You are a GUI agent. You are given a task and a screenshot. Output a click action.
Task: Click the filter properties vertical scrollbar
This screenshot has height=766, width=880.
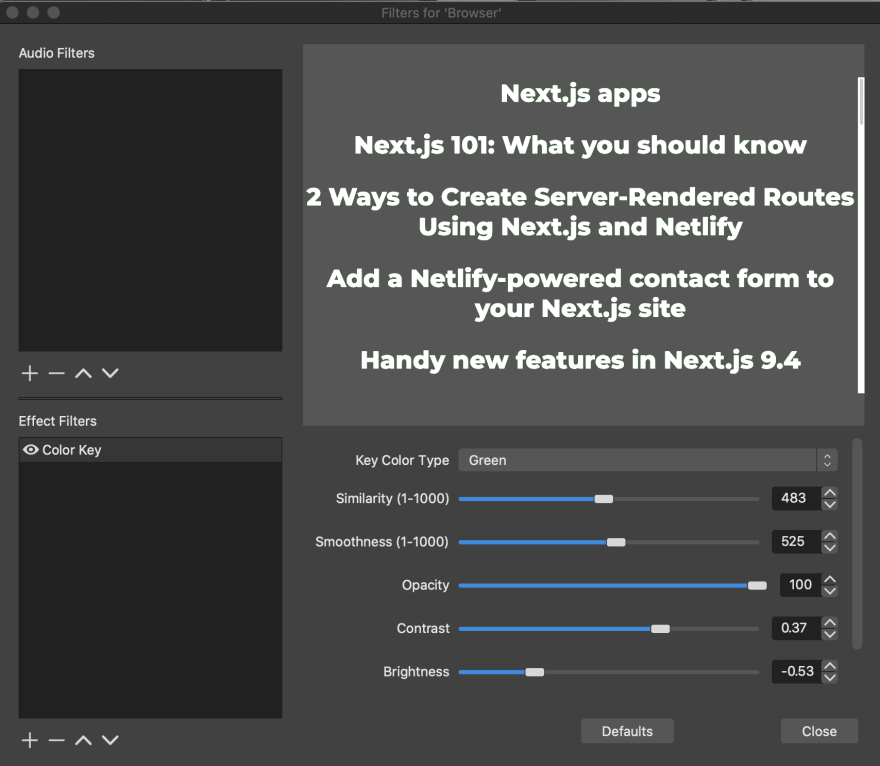(856, 544)
